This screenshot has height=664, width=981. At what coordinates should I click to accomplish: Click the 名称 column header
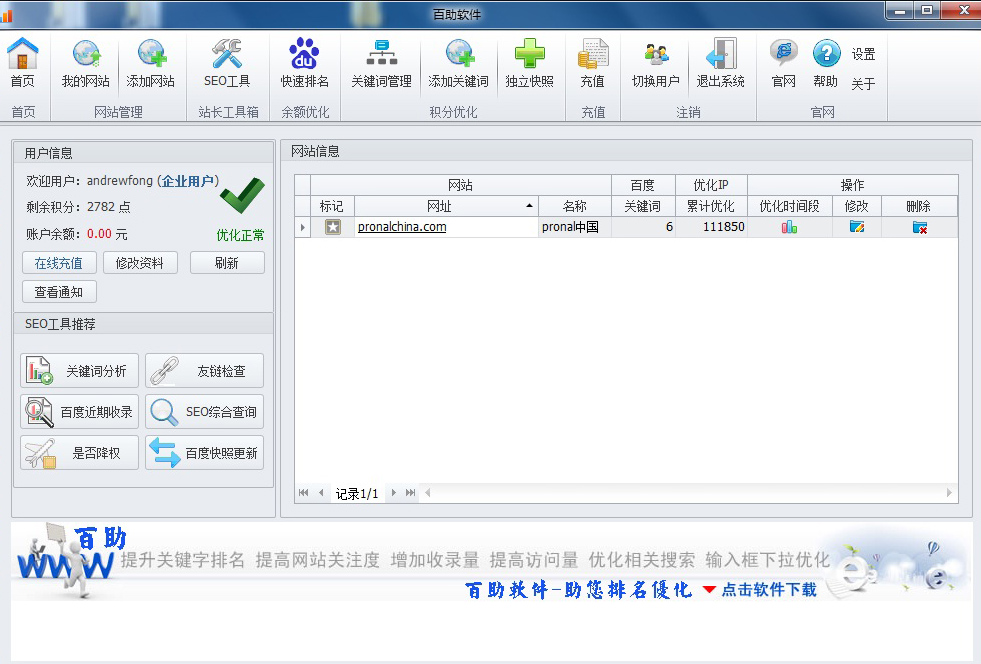574,206
